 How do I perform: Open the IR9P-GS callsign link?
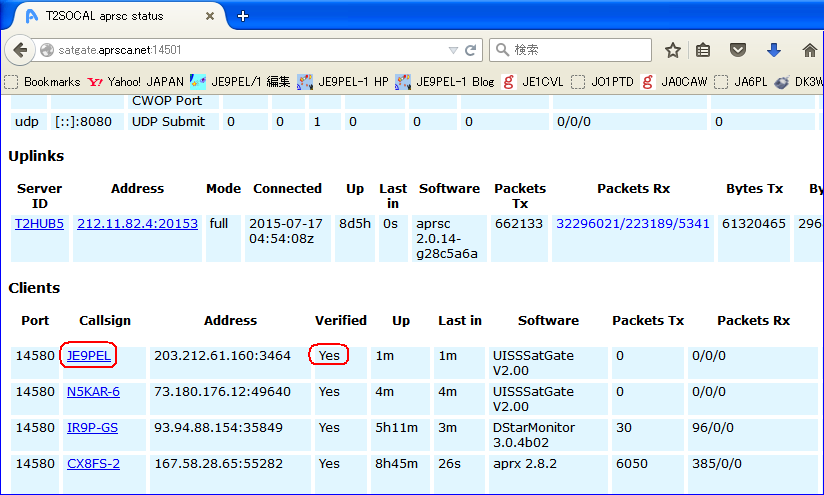[92, 428]
